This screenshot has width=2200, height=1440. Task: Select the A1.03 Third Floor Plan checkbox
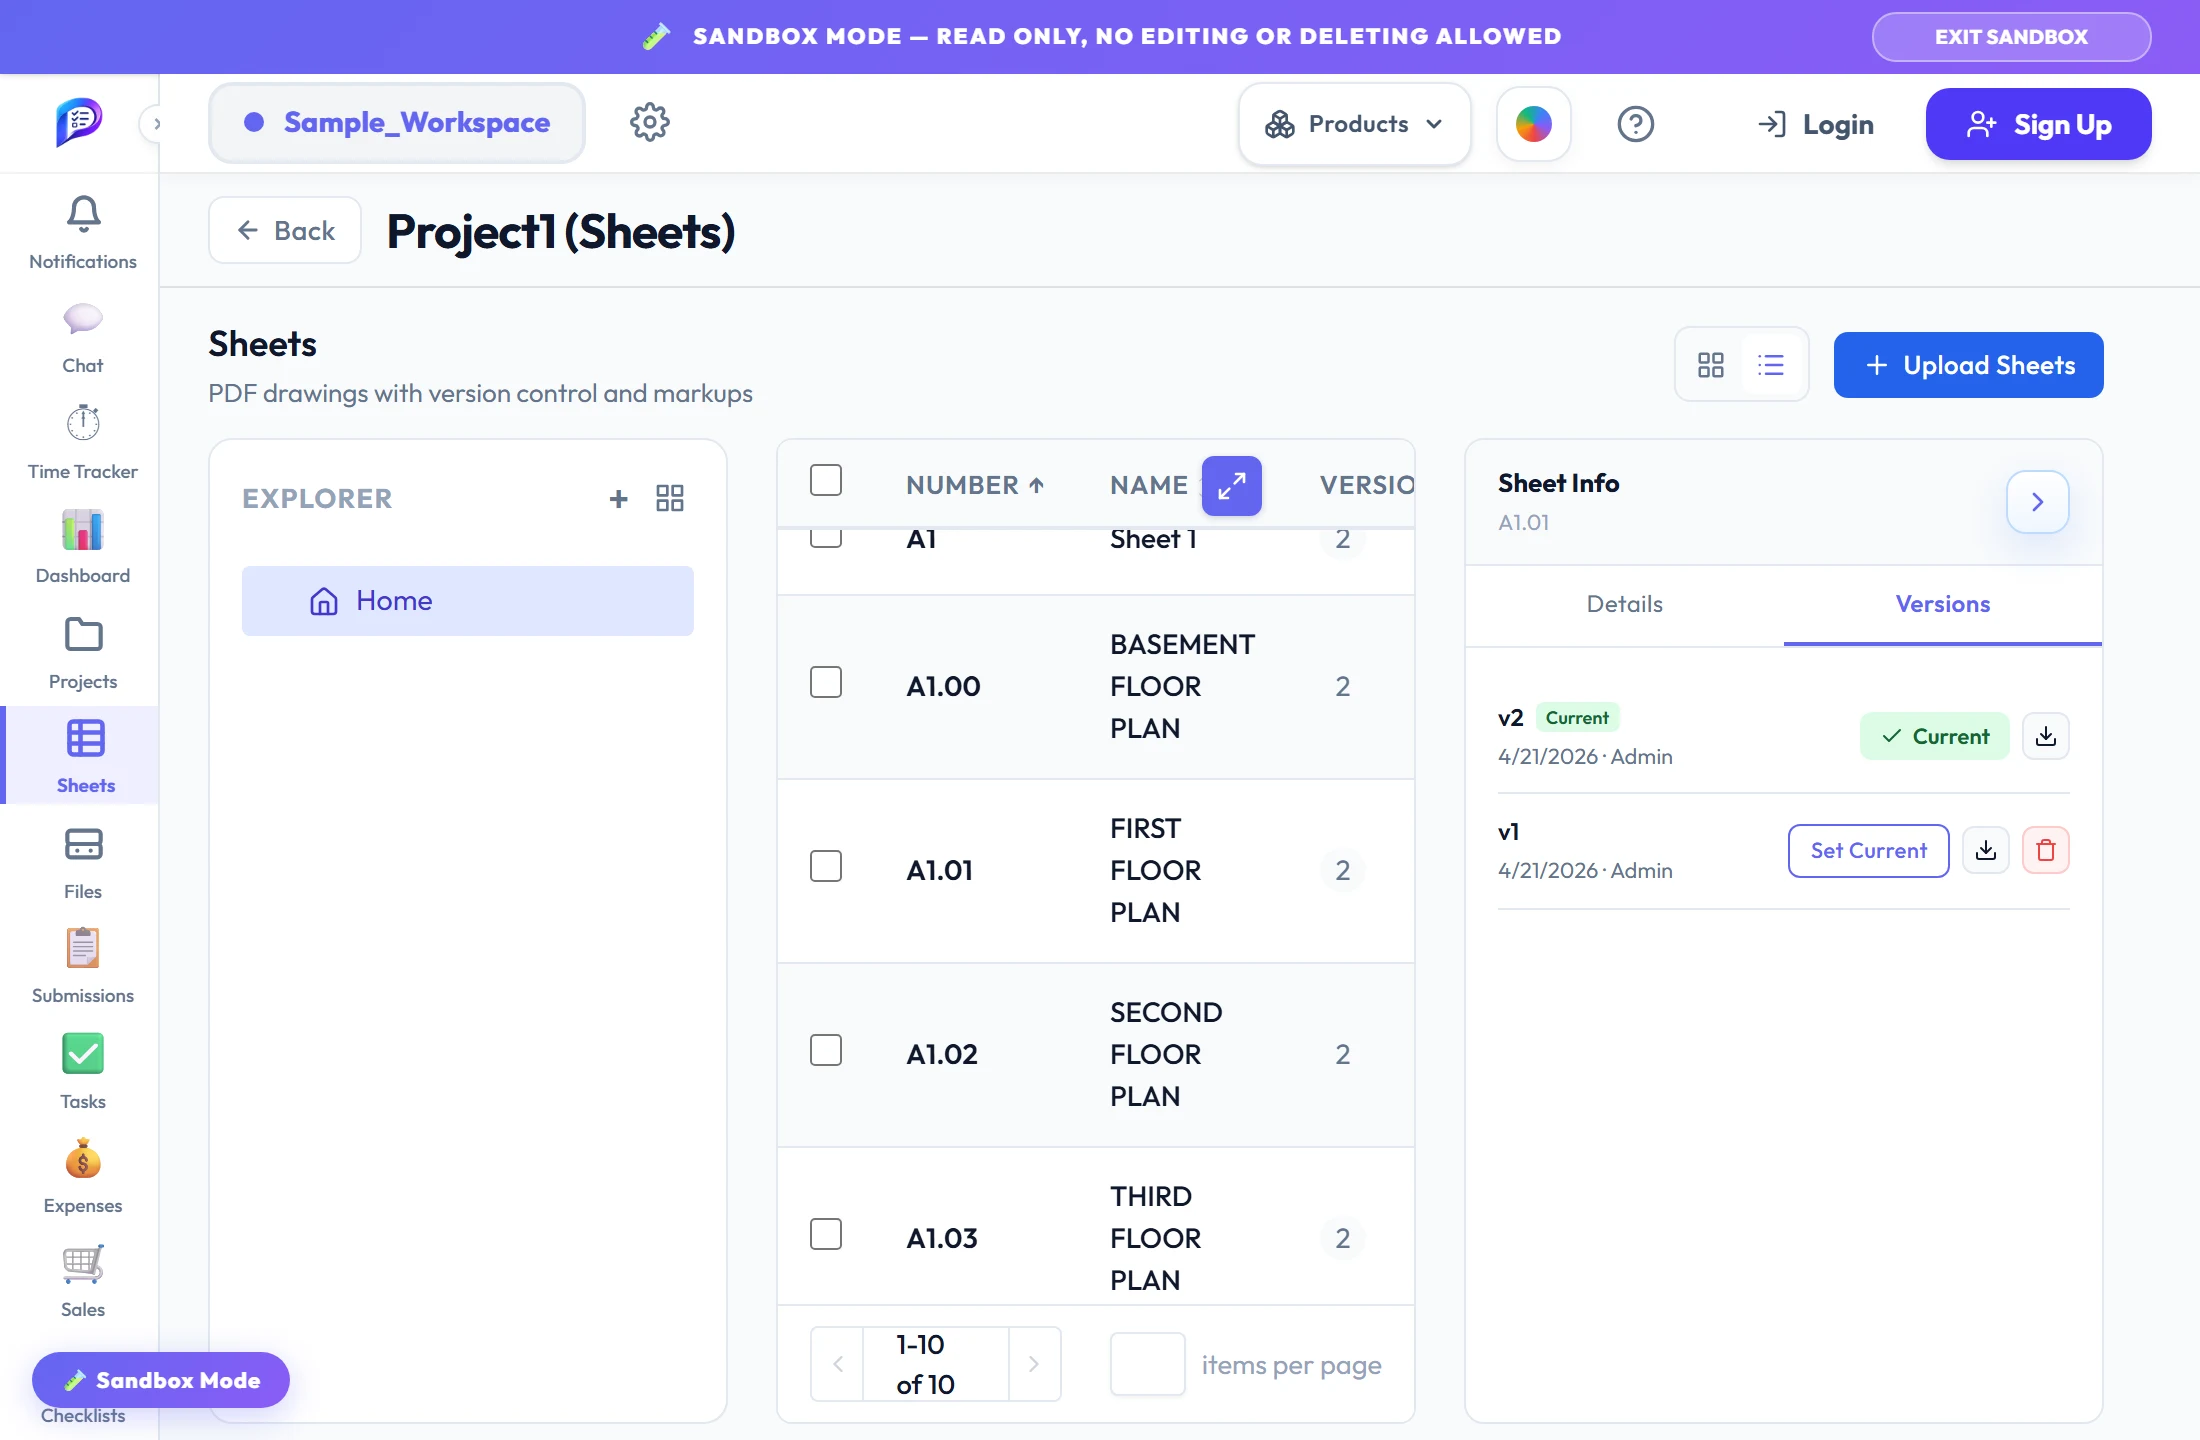tap(826, 1234)
